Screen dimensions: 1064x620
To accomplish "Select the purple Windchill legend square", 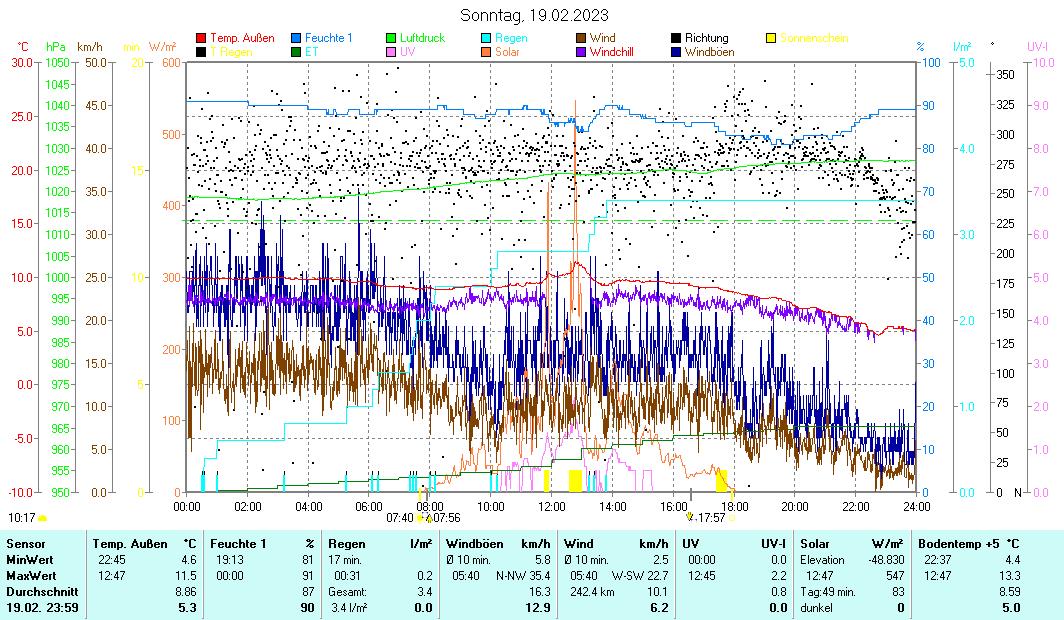I will (581, 51).
